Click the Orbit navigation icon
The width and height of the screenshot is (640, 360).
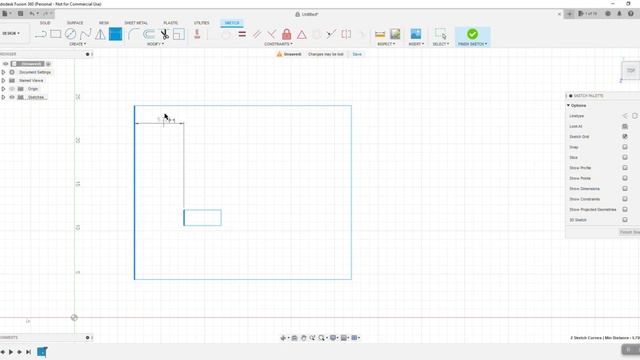(x=283, y=338)
